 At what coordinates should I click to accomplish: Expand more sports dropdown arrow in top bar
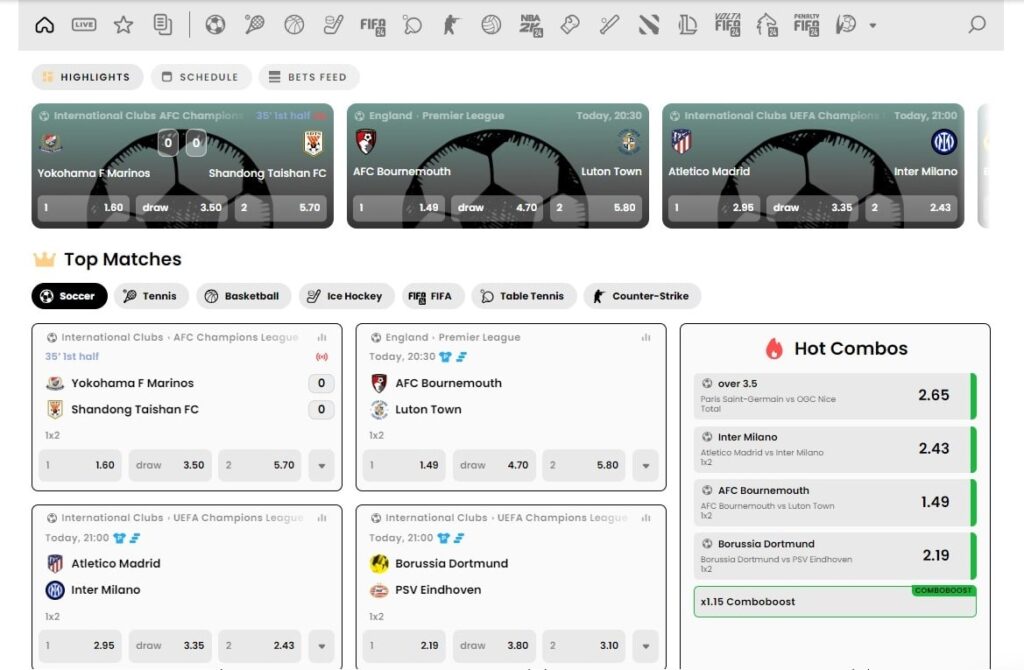873,26
